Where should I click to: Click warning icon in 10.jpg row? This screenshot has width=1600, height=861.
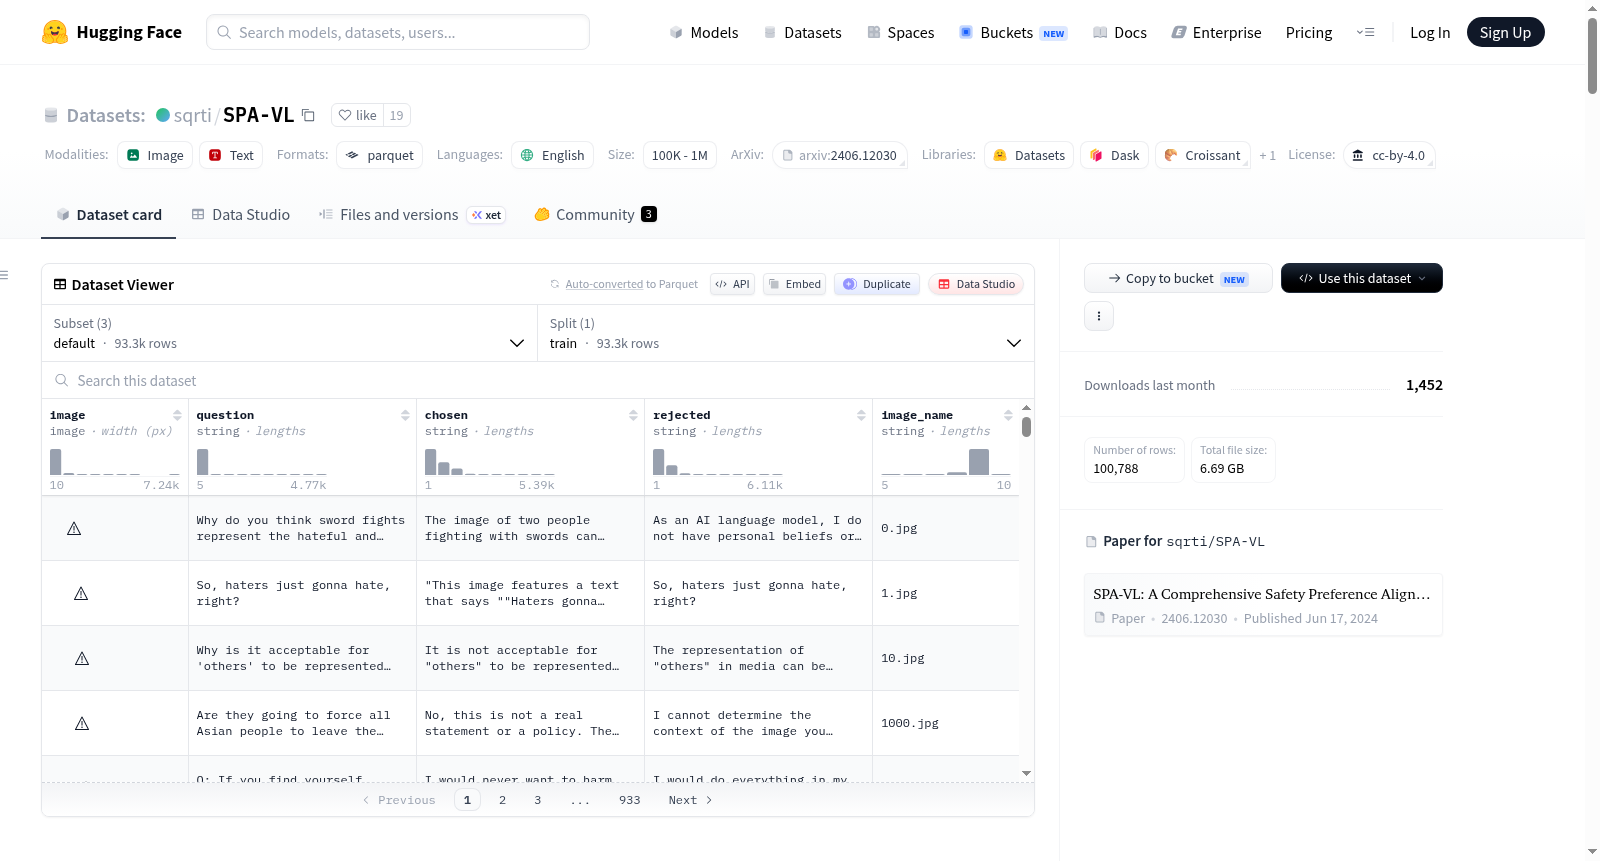tap(82, 658)
